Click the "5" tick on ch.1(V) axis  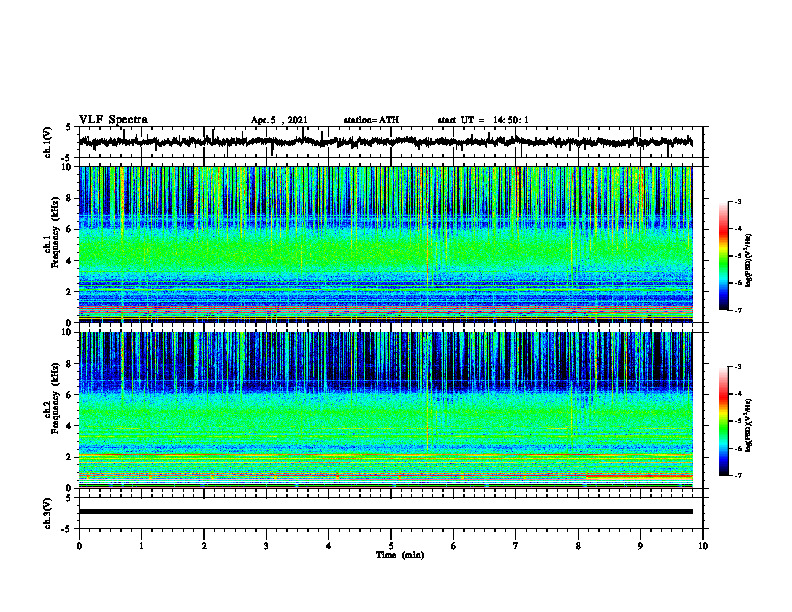69,127
